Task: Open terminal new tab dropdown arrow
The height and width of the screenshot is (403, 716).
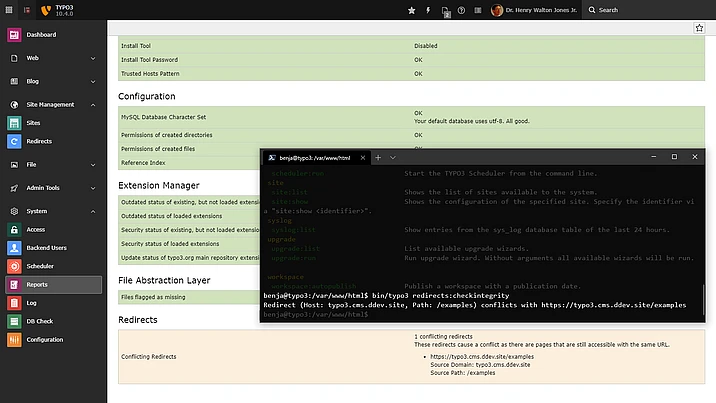Action: [394, 158]
